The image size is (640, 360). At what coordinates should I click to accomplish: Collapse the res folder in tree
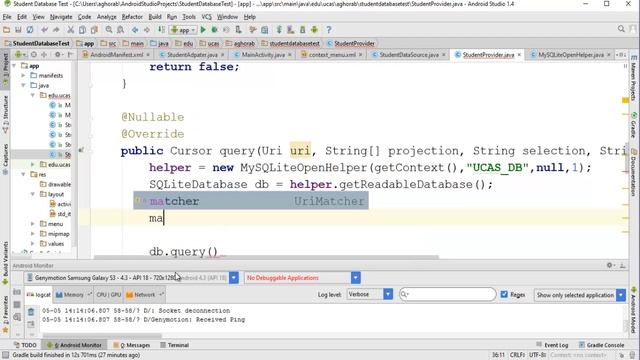tap(23, 174)
